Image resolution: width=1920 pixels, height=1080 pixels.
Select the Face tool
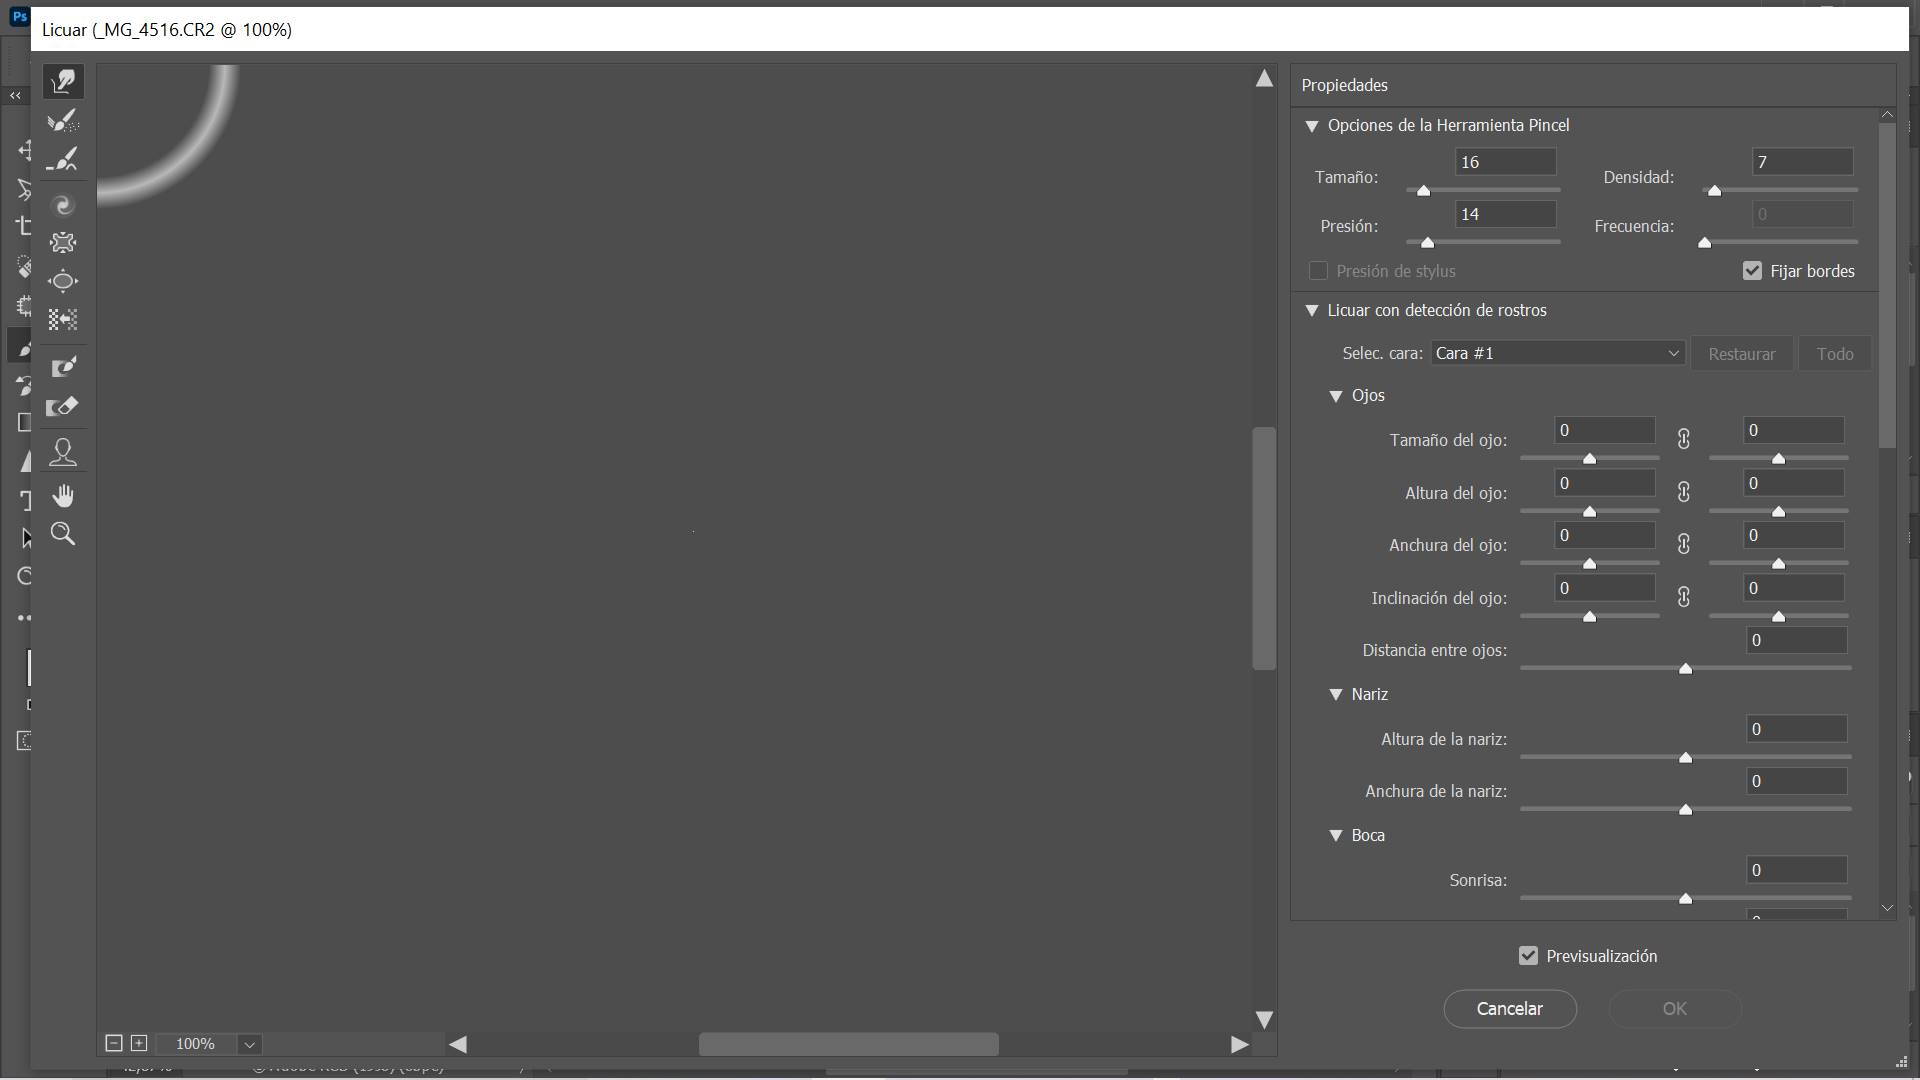click(63, 452)
